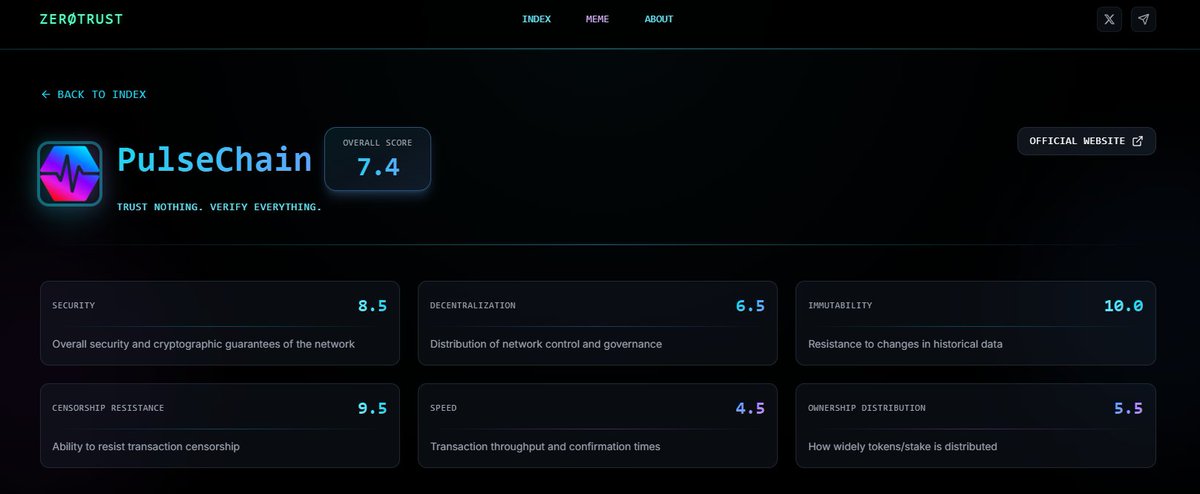1200x494 pixels.
Task: Click 'Overall security and cryptographic guarantees' description
Action: pos(203,344)
